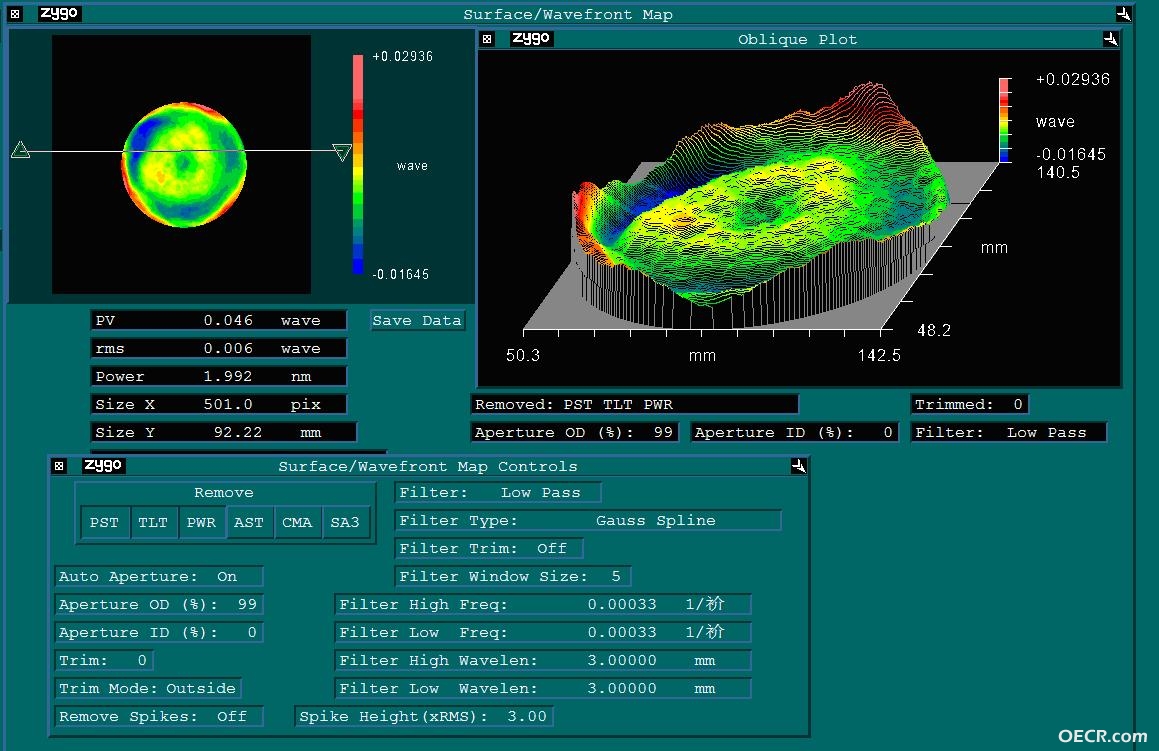Click the Aperture OD (%) field in controls

click(159, 604)
